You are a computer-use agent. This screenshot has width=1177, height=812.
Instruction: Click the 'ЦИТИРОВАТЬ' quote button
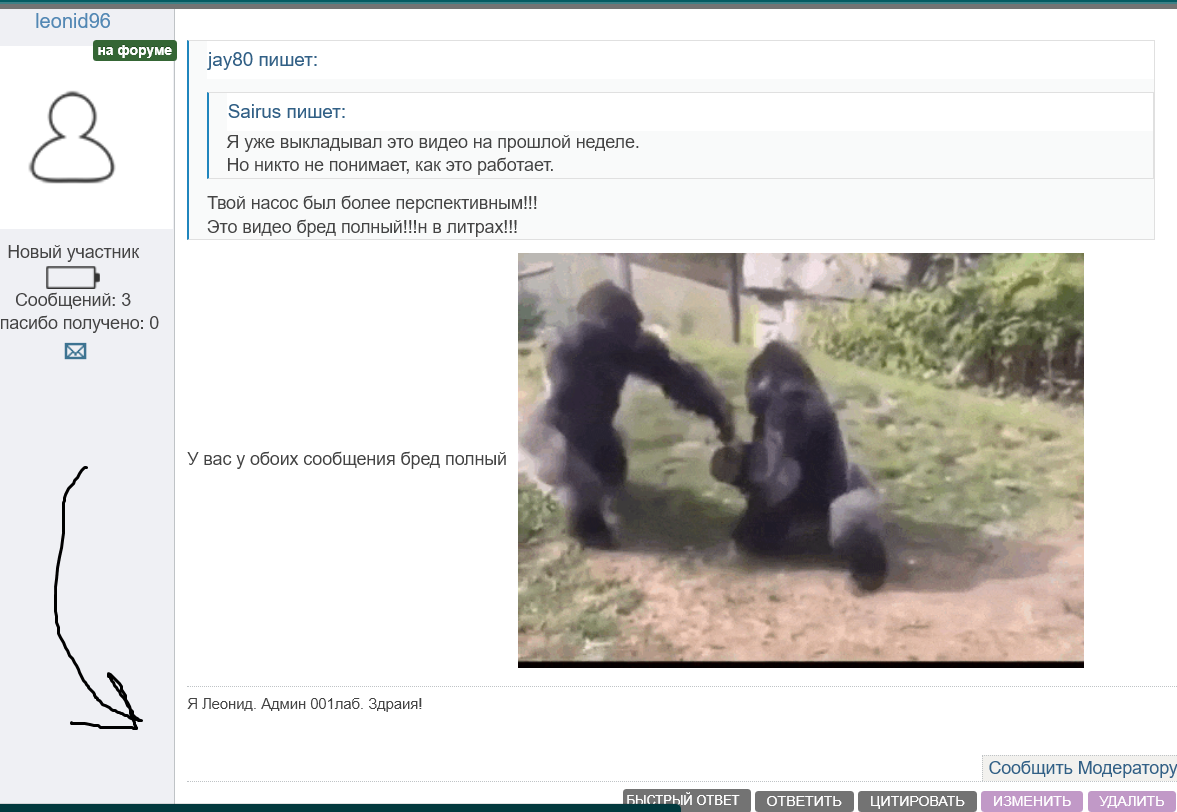(x=917, y=801)
